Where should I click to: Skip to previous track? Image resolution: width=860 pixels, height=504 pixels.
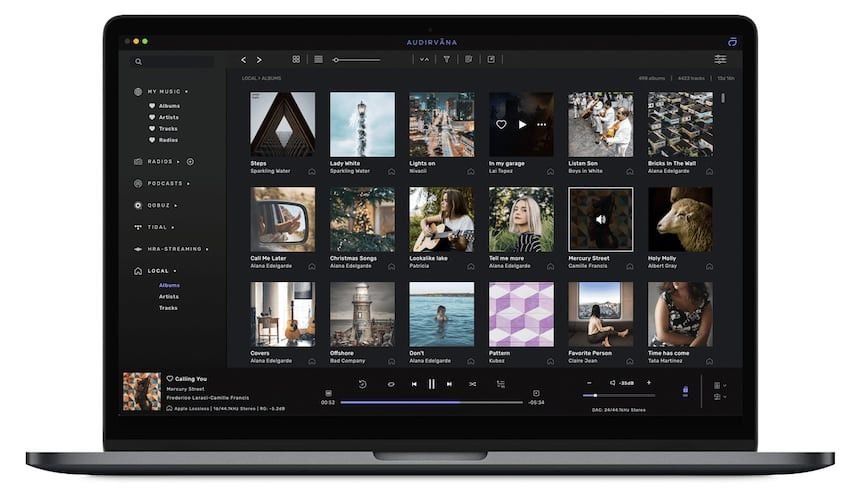(414, 384)
